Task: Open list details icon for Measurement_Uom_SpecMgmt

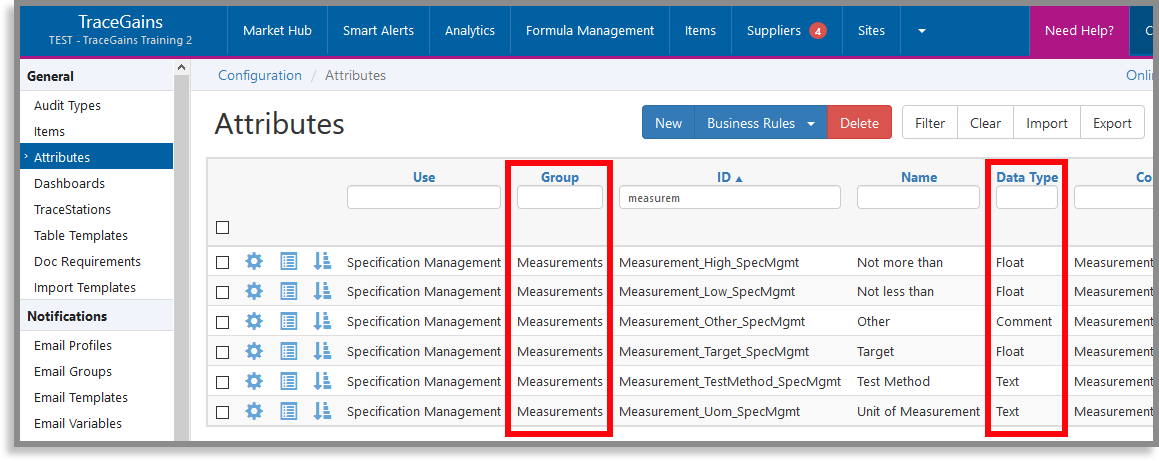Action: 288,412
